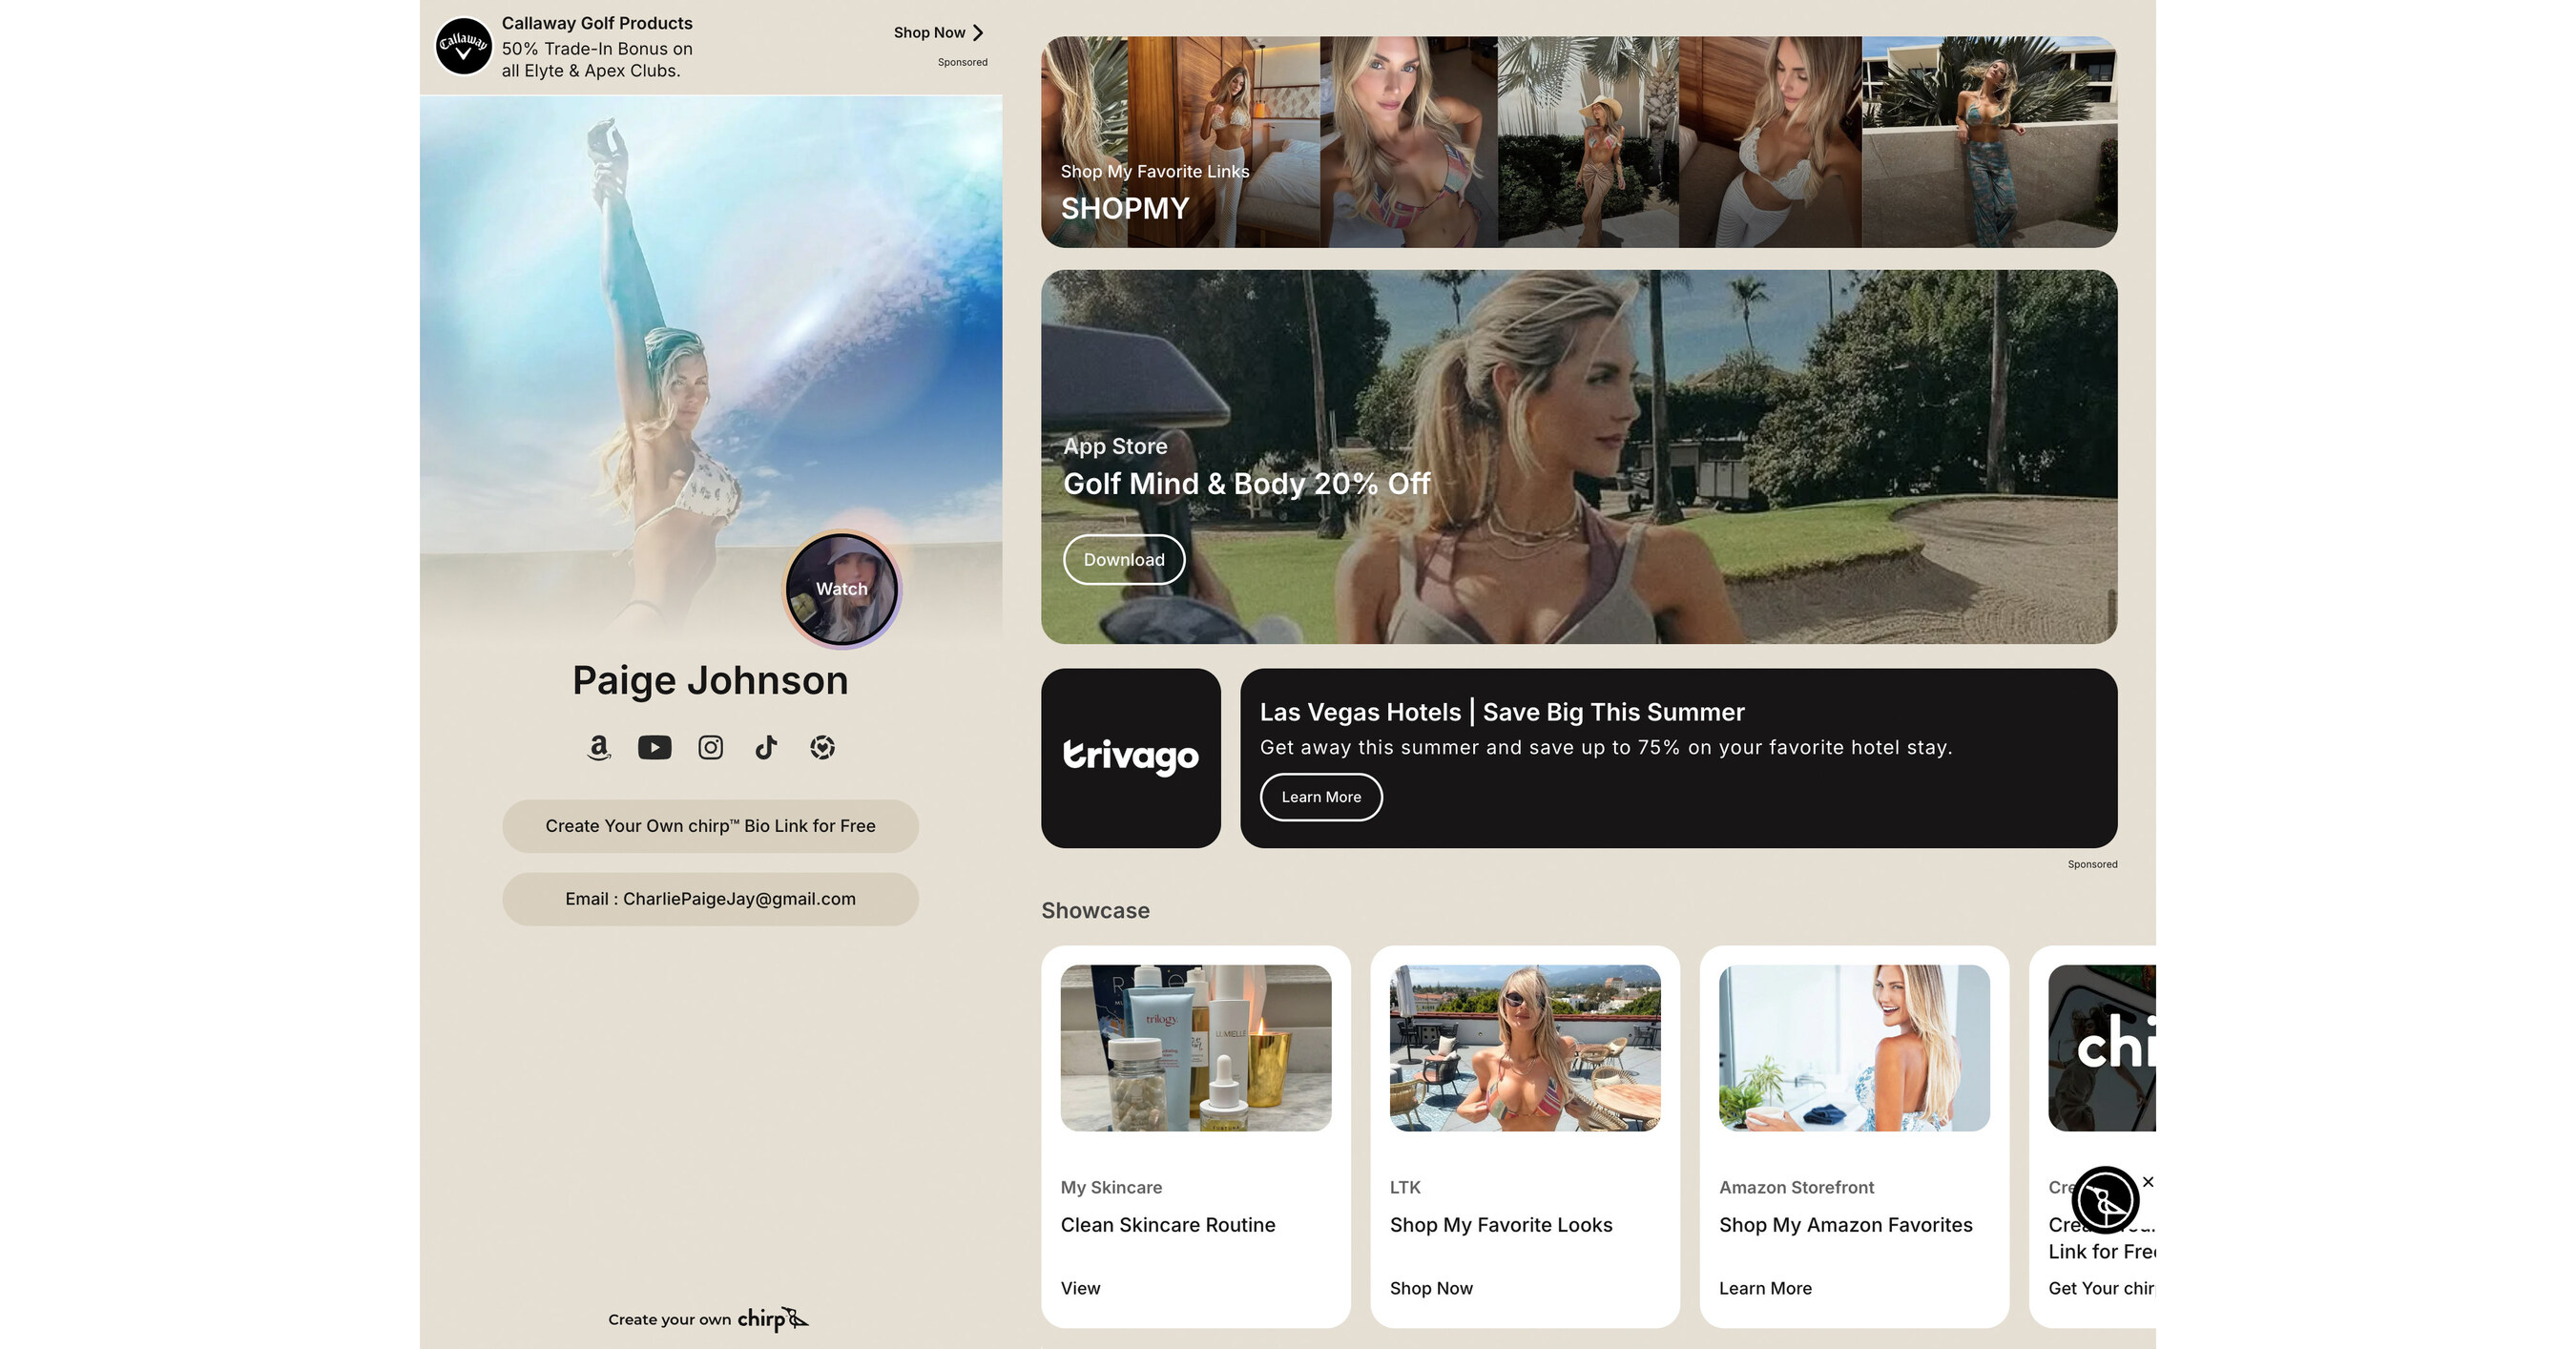Viewport: 2576px width, 1349px height.
Task: Click the trivago logo tile
Action: pos(1131,758)
